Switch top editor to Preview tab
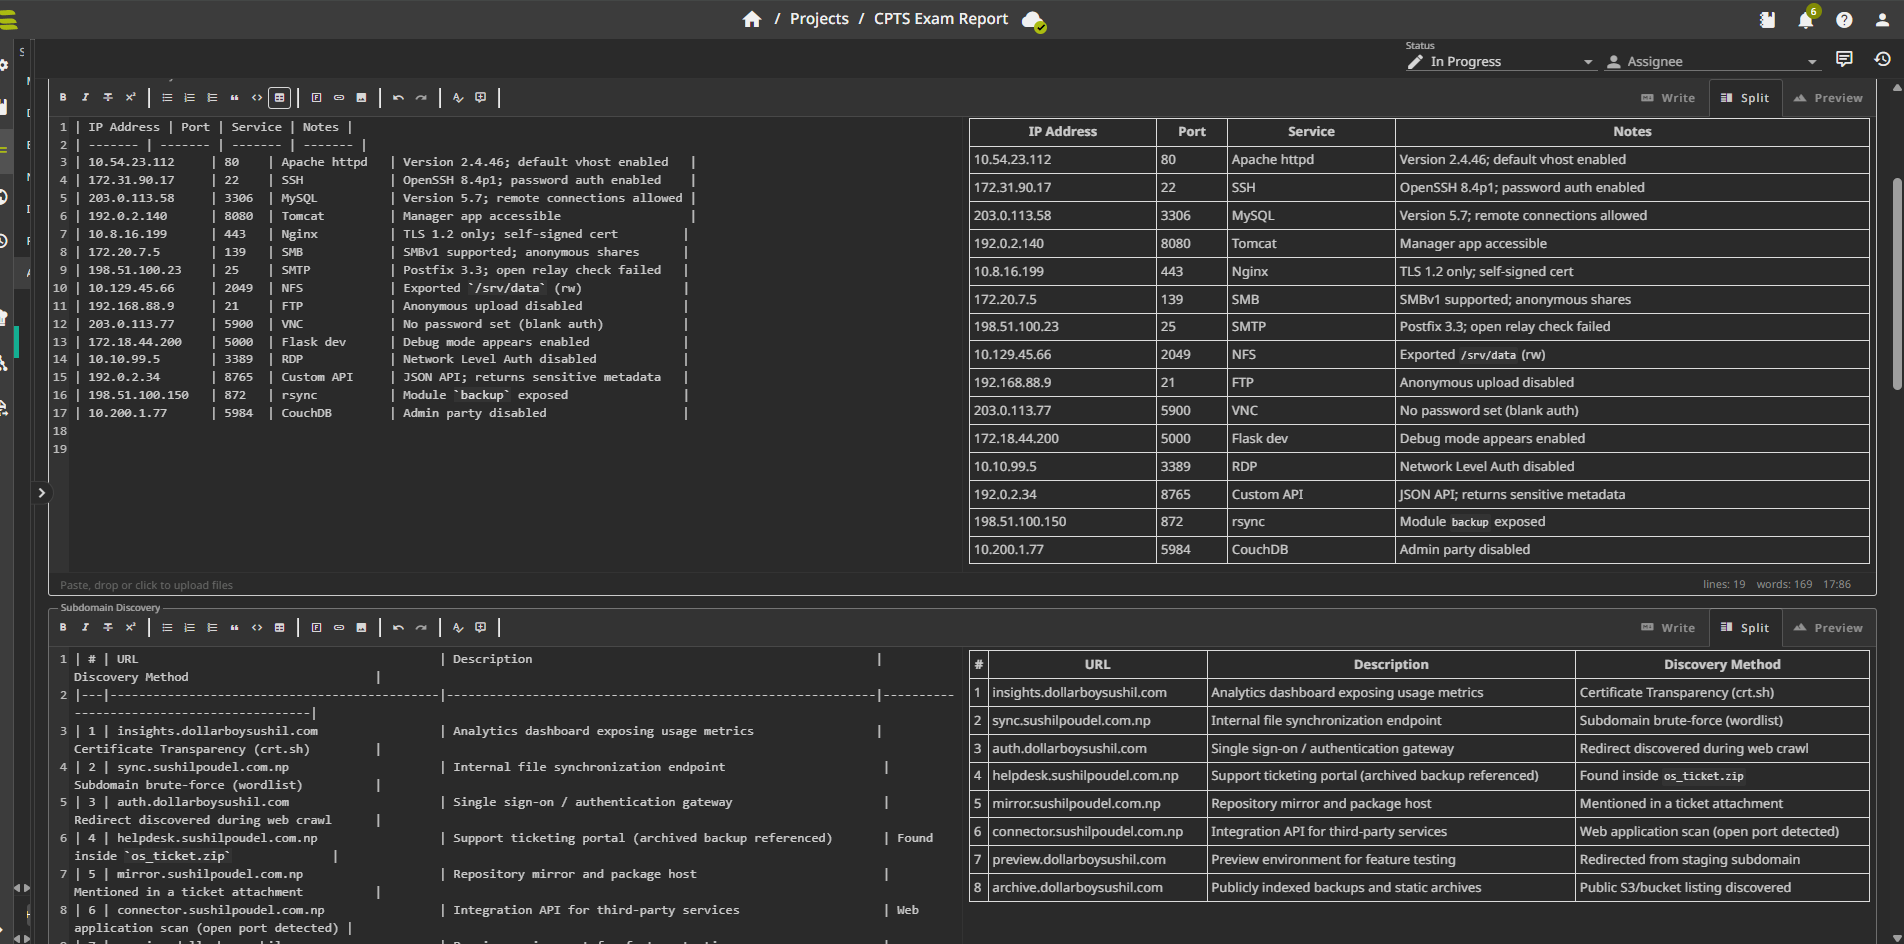Screen dimensions: 1904x944 coord(1828,98)
